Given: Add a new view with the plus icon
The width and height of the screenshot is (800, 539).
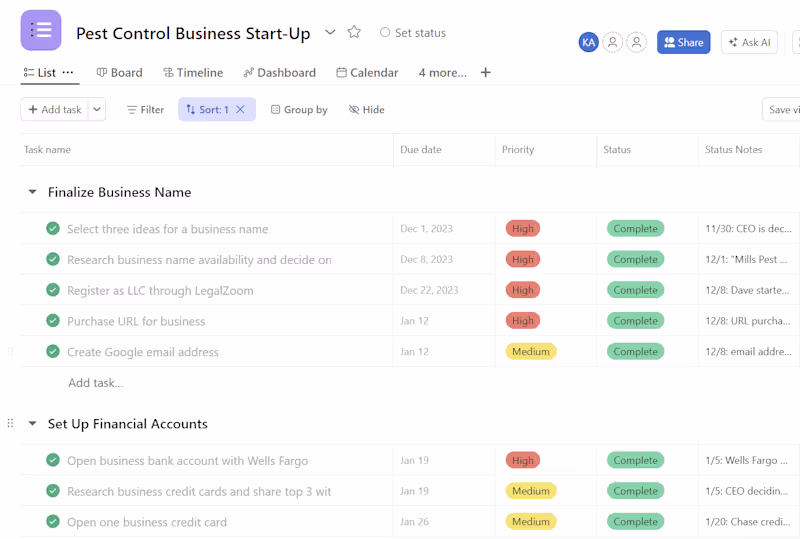Looking at the screenshot, I should coord(486,73).
